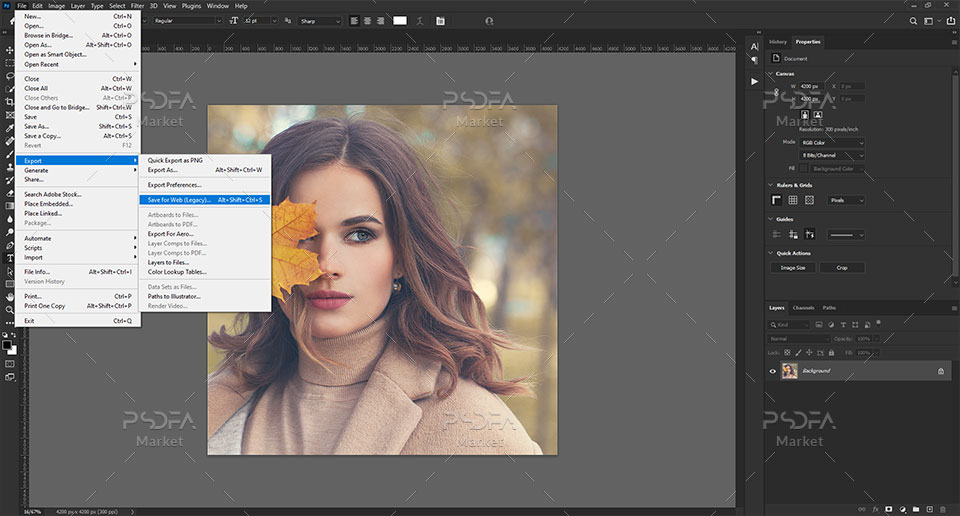960x516 pixels.
Task: Select the Type tool in the toolbar
Action: [x=9, y=257]
